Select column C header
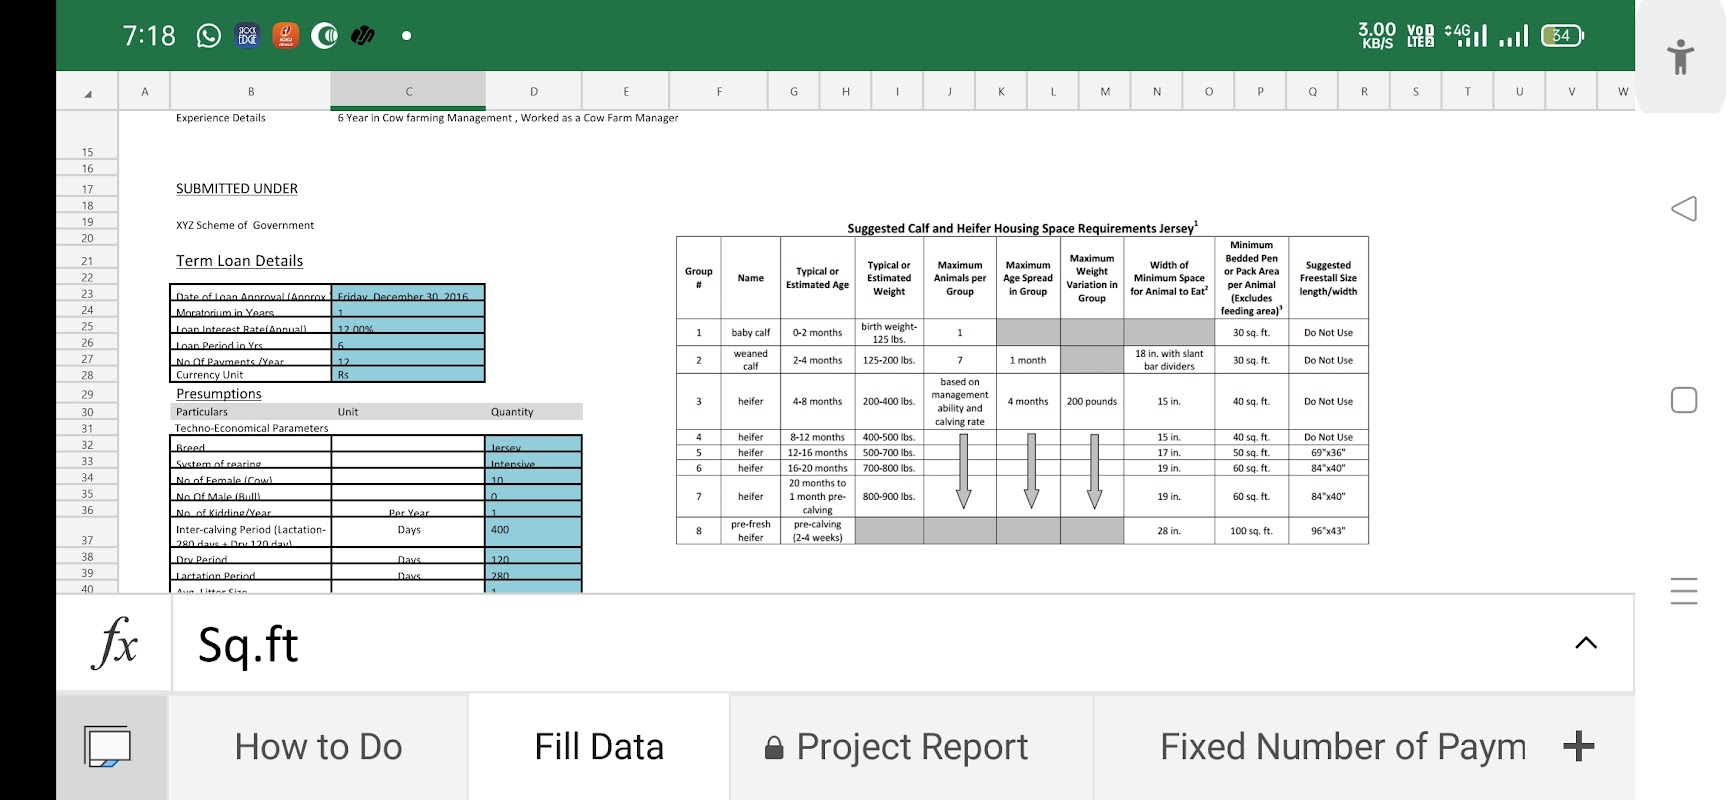This screenshot has width=1733, height=800. click(408, 91)
